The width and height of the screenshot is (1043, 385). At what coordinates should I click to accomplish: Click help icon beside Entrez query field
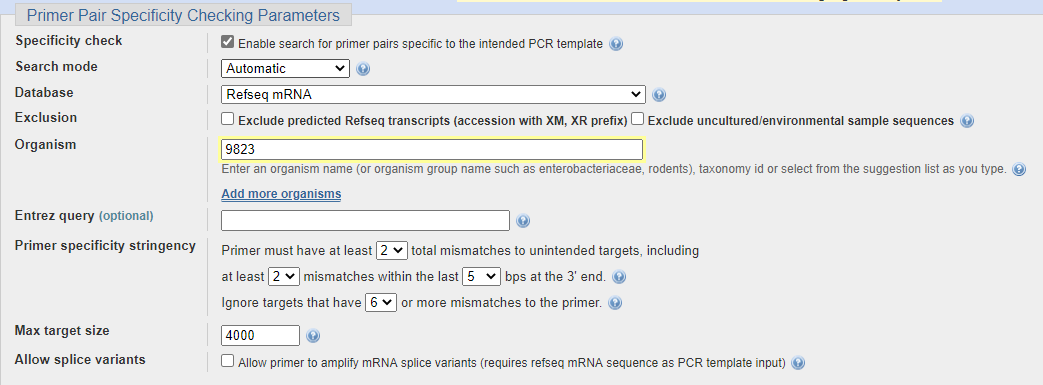point(523,221)
